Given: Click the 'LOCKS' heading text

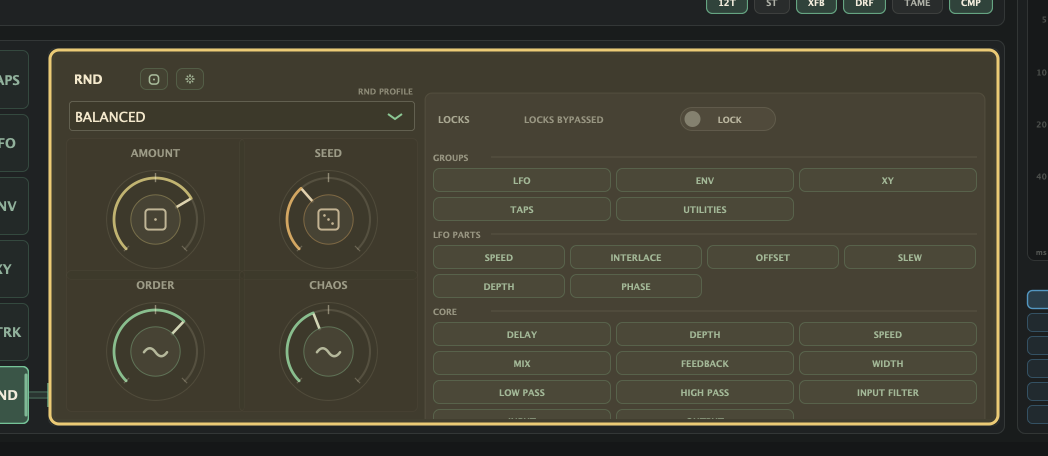Looking at the screenshot, I should point(454,120).
